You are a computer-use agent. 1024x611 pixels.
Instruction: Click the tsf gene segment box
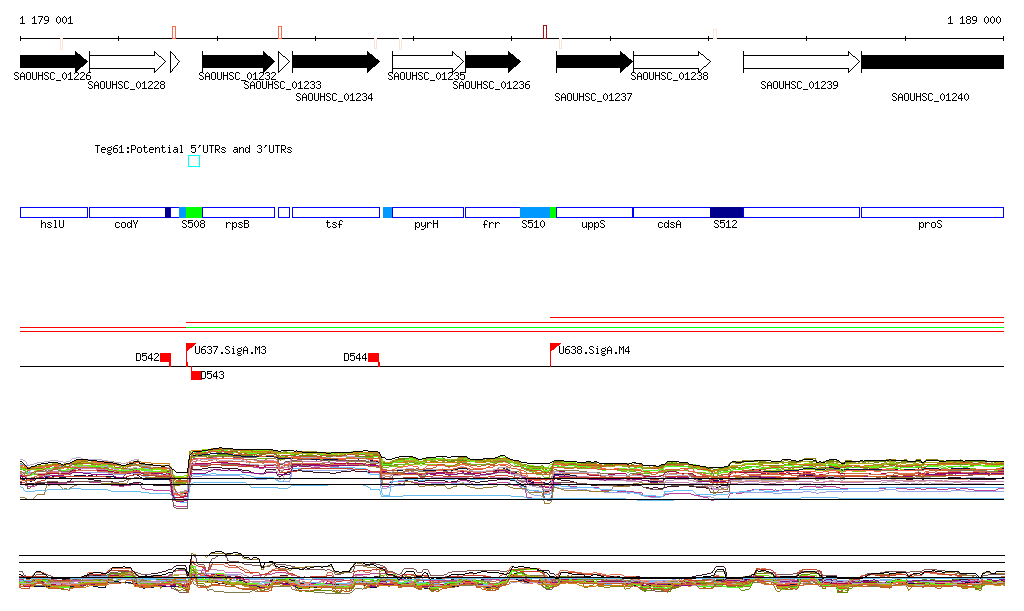click(335, 212)
